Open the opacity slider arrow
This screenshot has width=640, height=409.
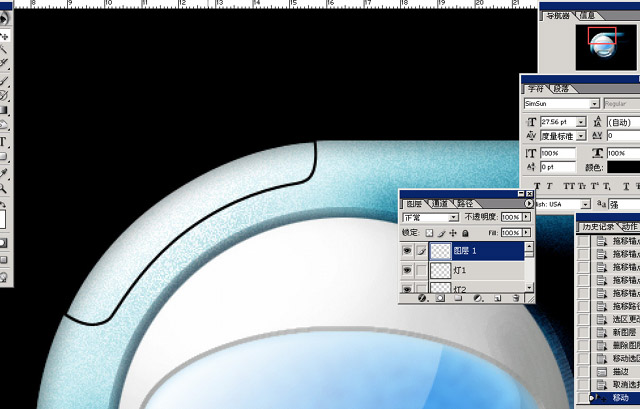click(x=527, y=217)
